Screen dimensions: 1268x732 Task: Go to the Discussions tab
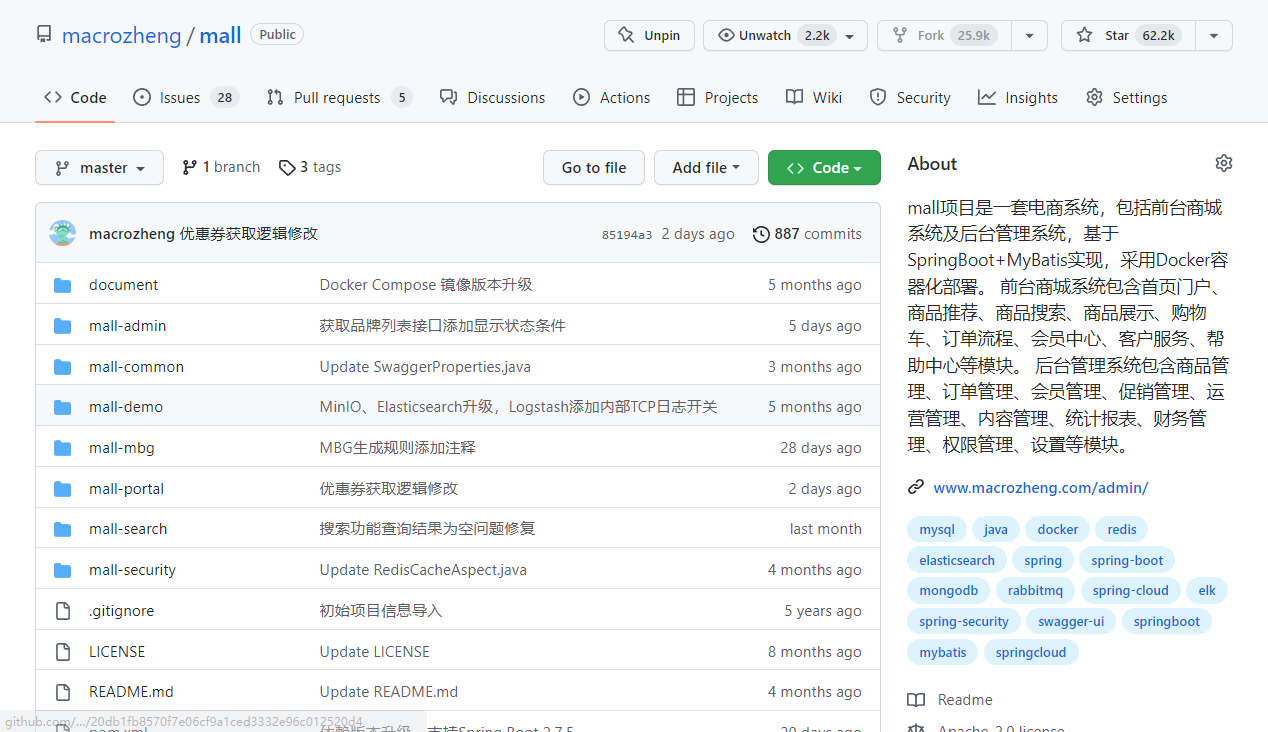pyautogui.click(x=493, y=97)
